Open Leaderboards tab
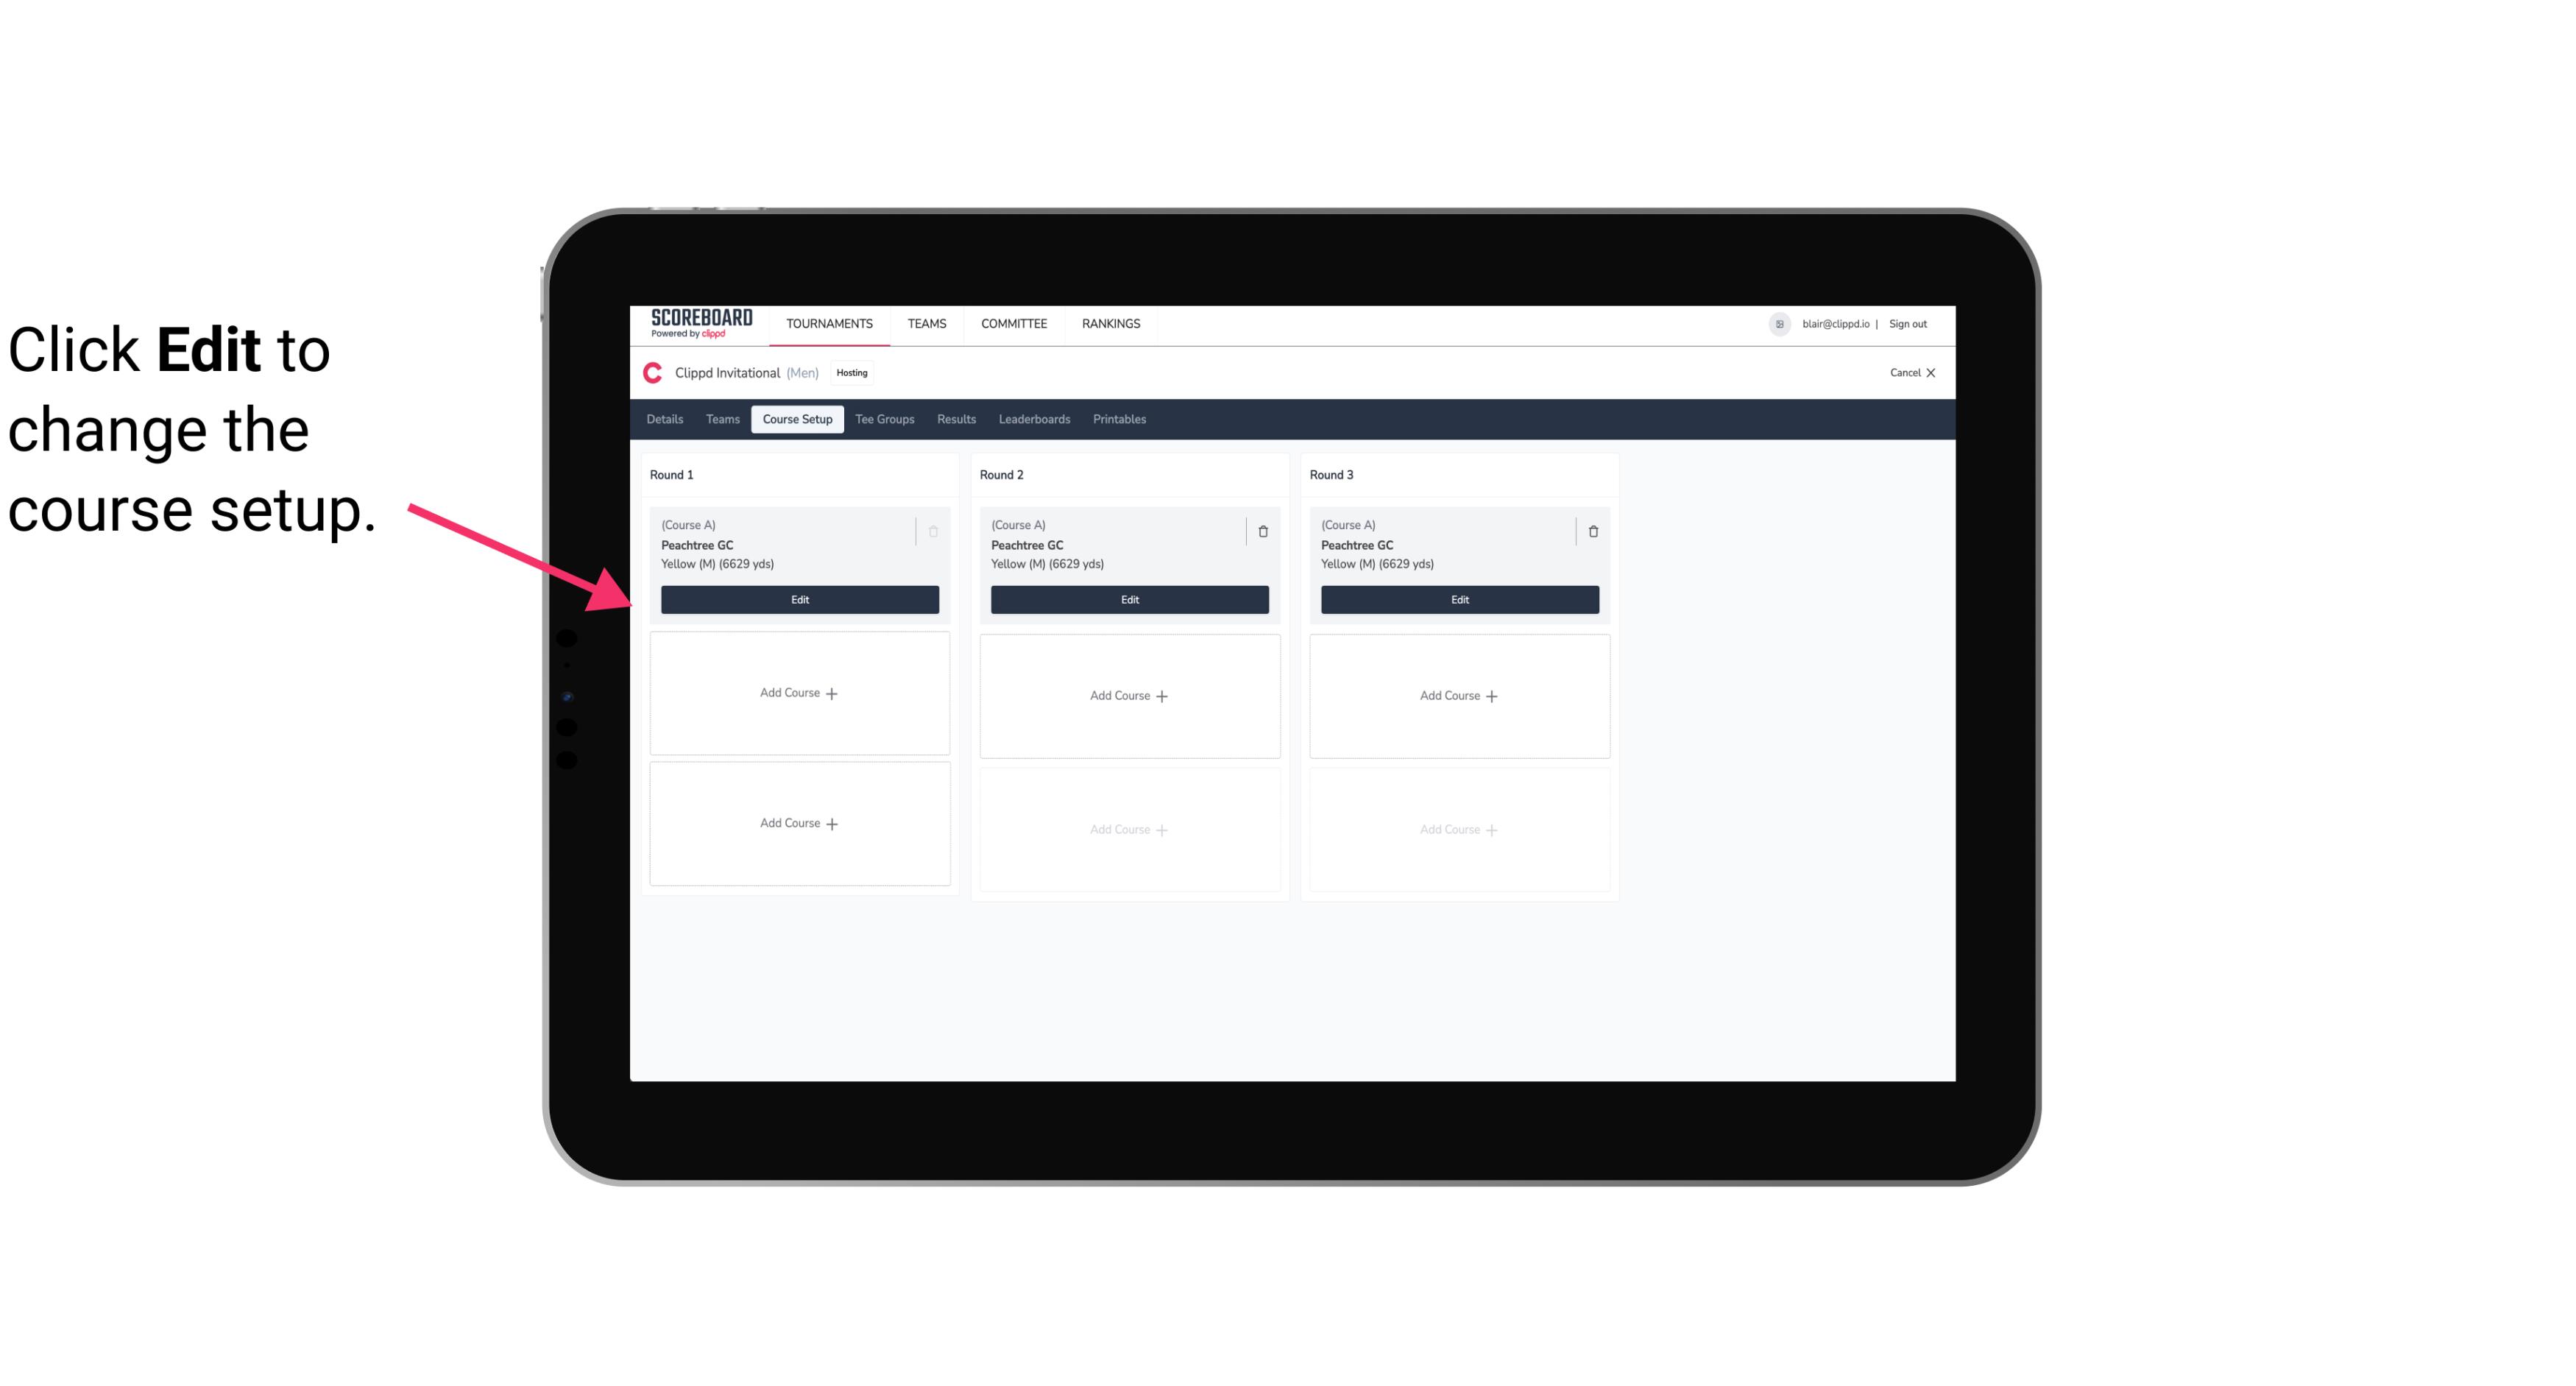This screenshot has height=1386, width=2576. (1032, 420)
